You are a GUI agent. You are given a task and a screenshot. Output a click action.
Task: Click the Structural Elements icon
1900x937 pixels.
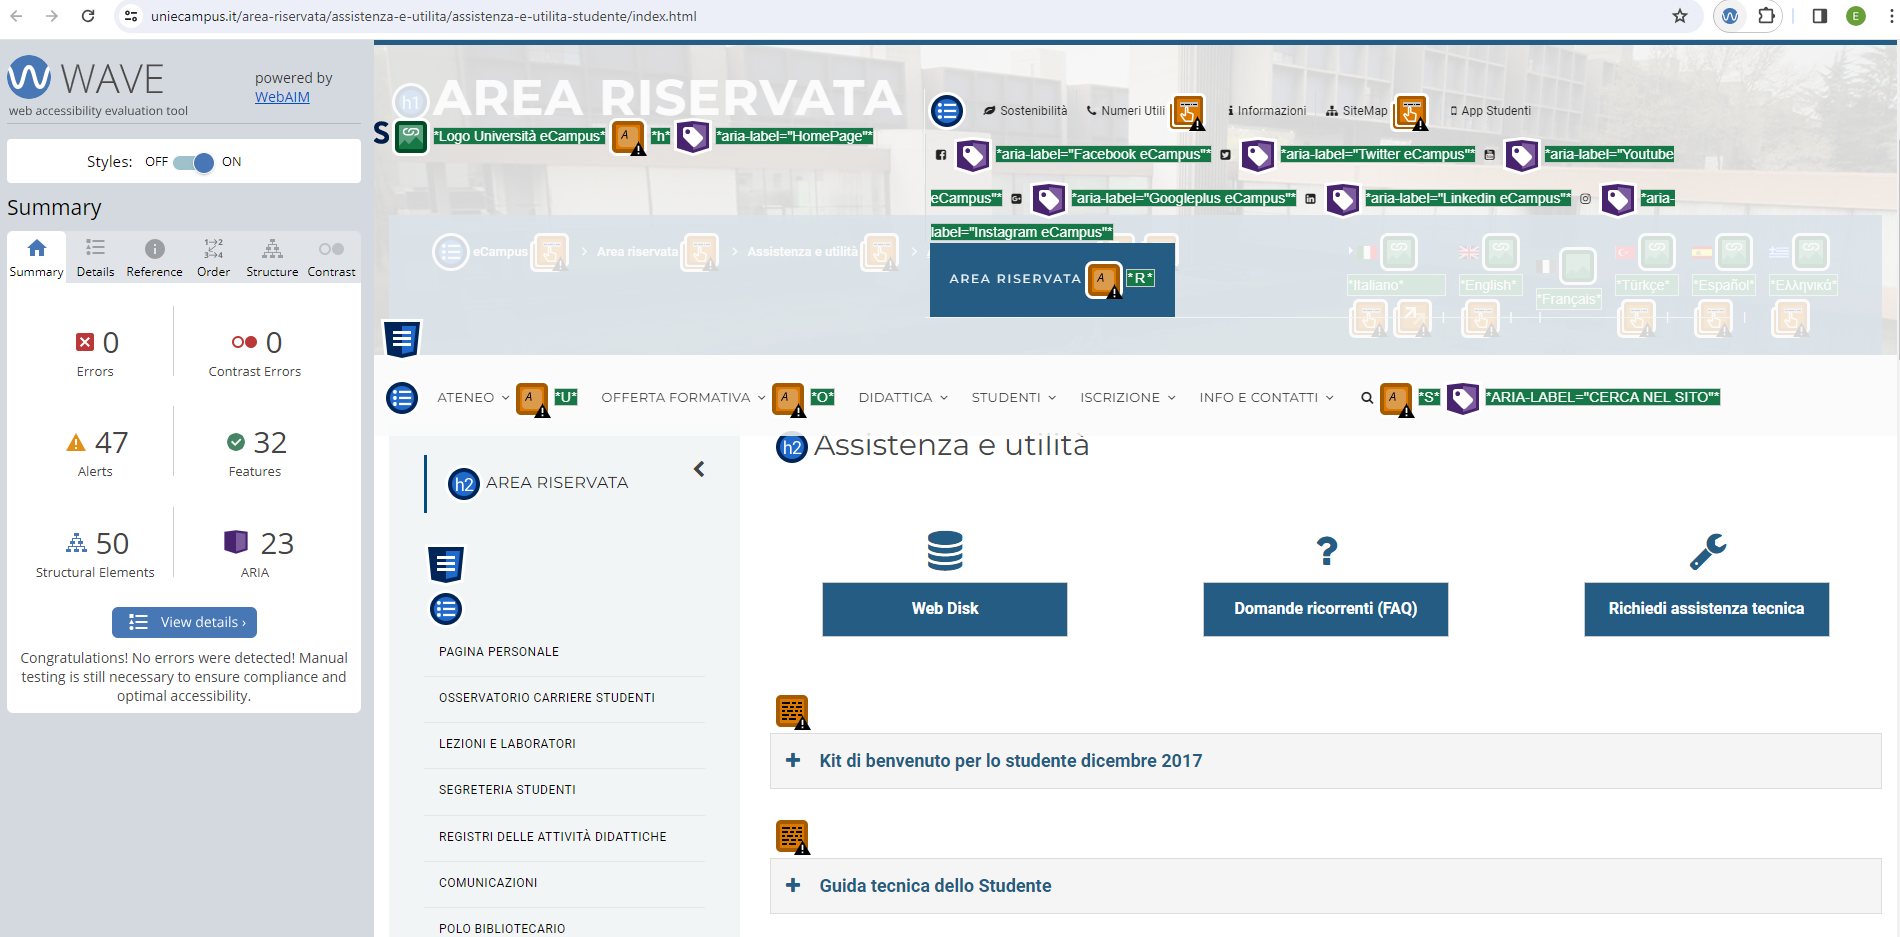tap(77, 543)
